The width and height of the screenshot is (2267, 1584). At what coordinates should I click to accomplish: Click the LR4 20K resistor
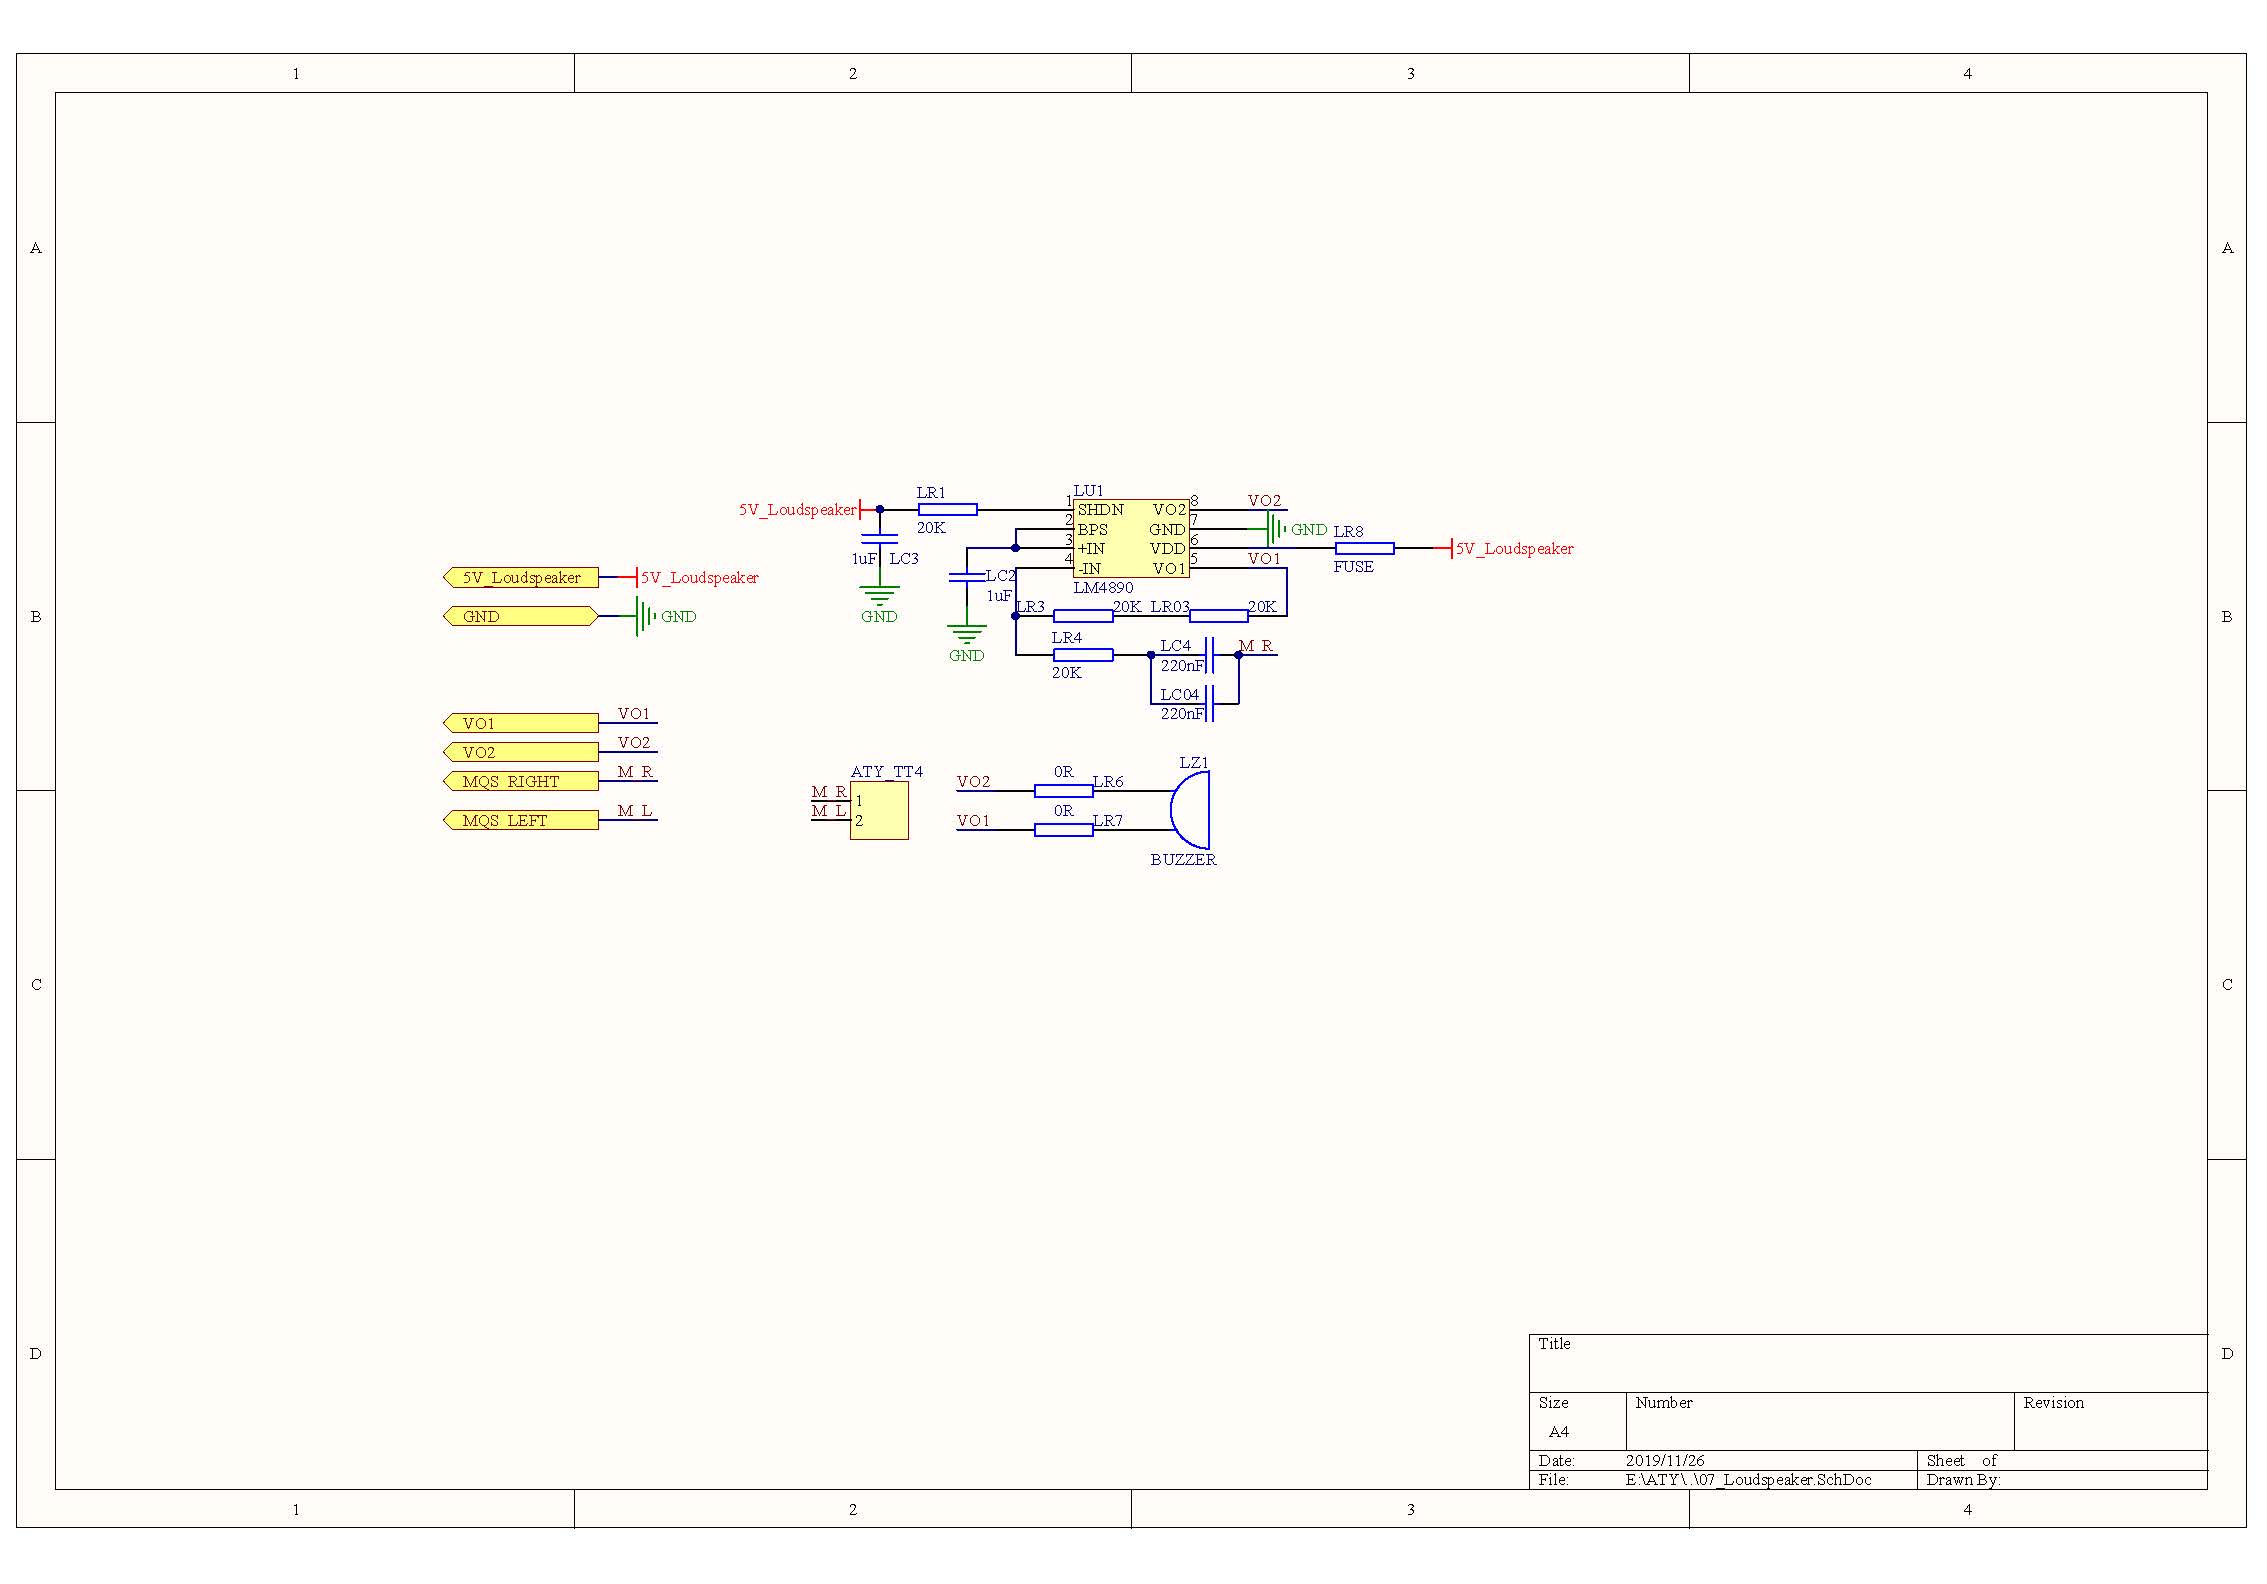(1083, 655)
